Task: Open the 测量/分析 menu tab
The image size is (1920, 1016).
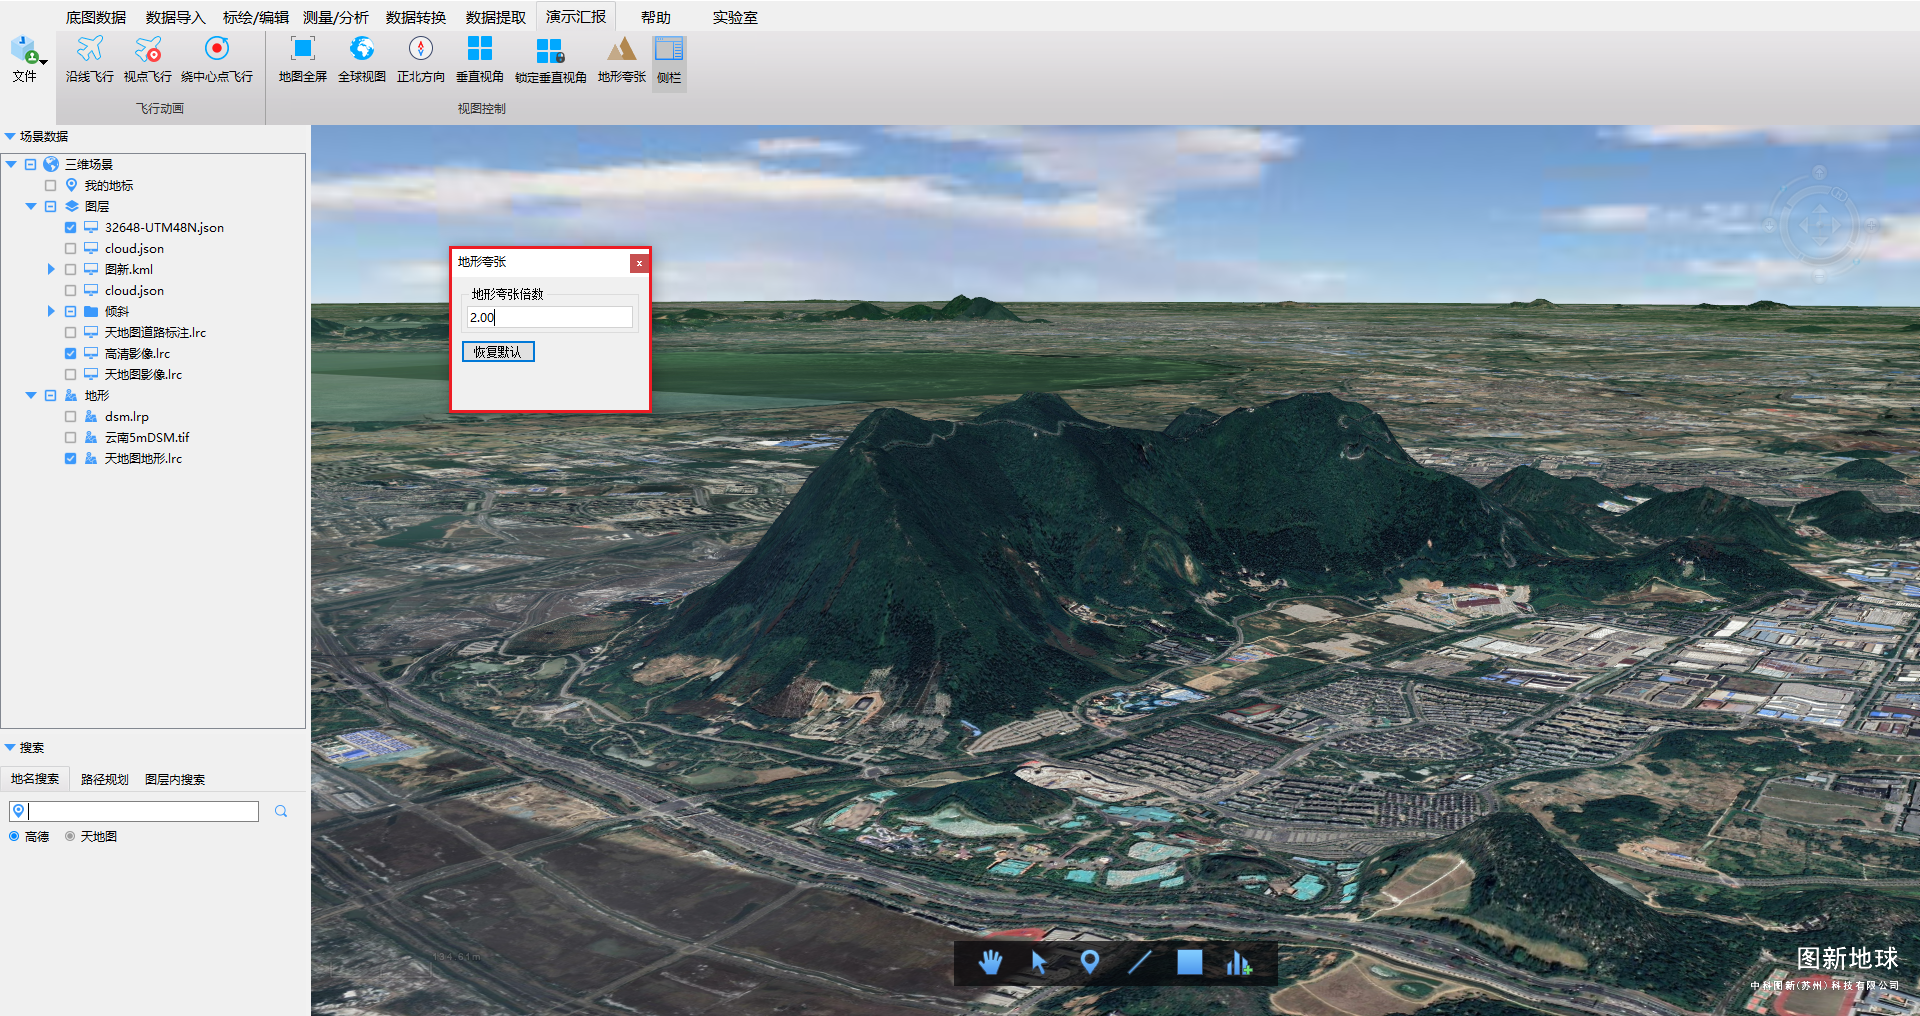Action: pos(336,17)
